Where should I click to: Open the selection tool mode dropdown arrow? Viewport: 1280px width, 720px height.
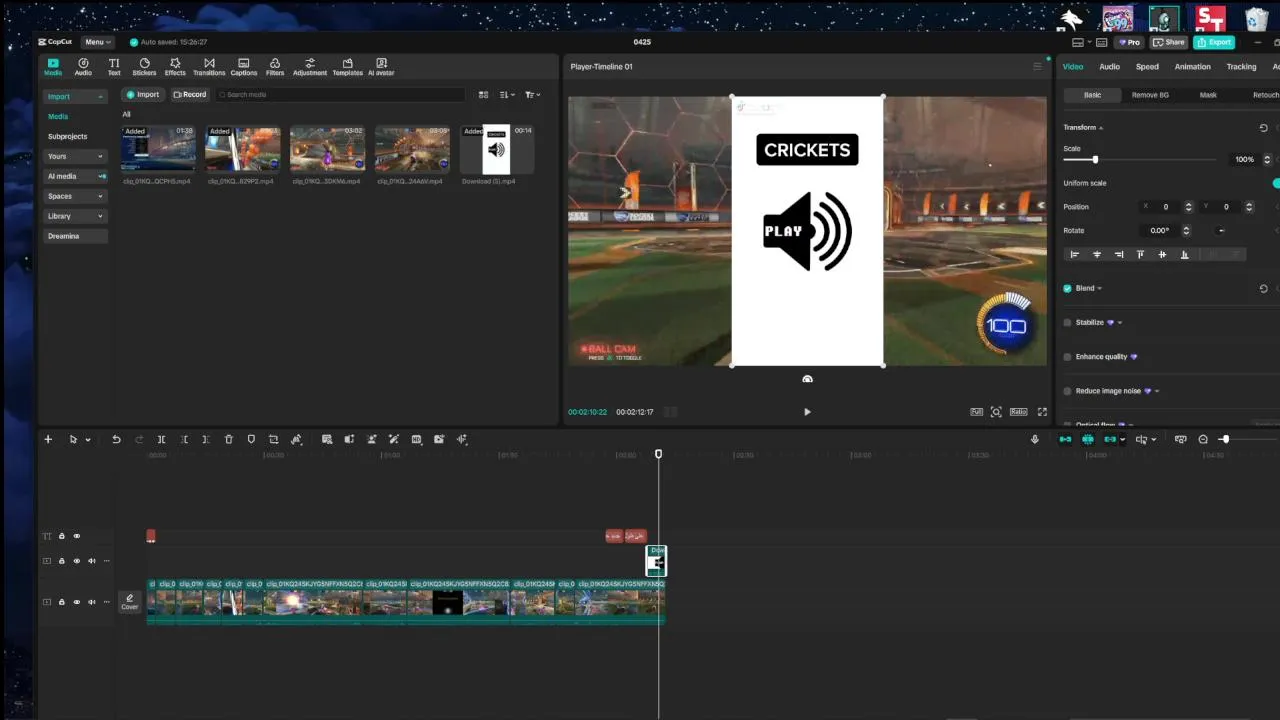point(88,440)
